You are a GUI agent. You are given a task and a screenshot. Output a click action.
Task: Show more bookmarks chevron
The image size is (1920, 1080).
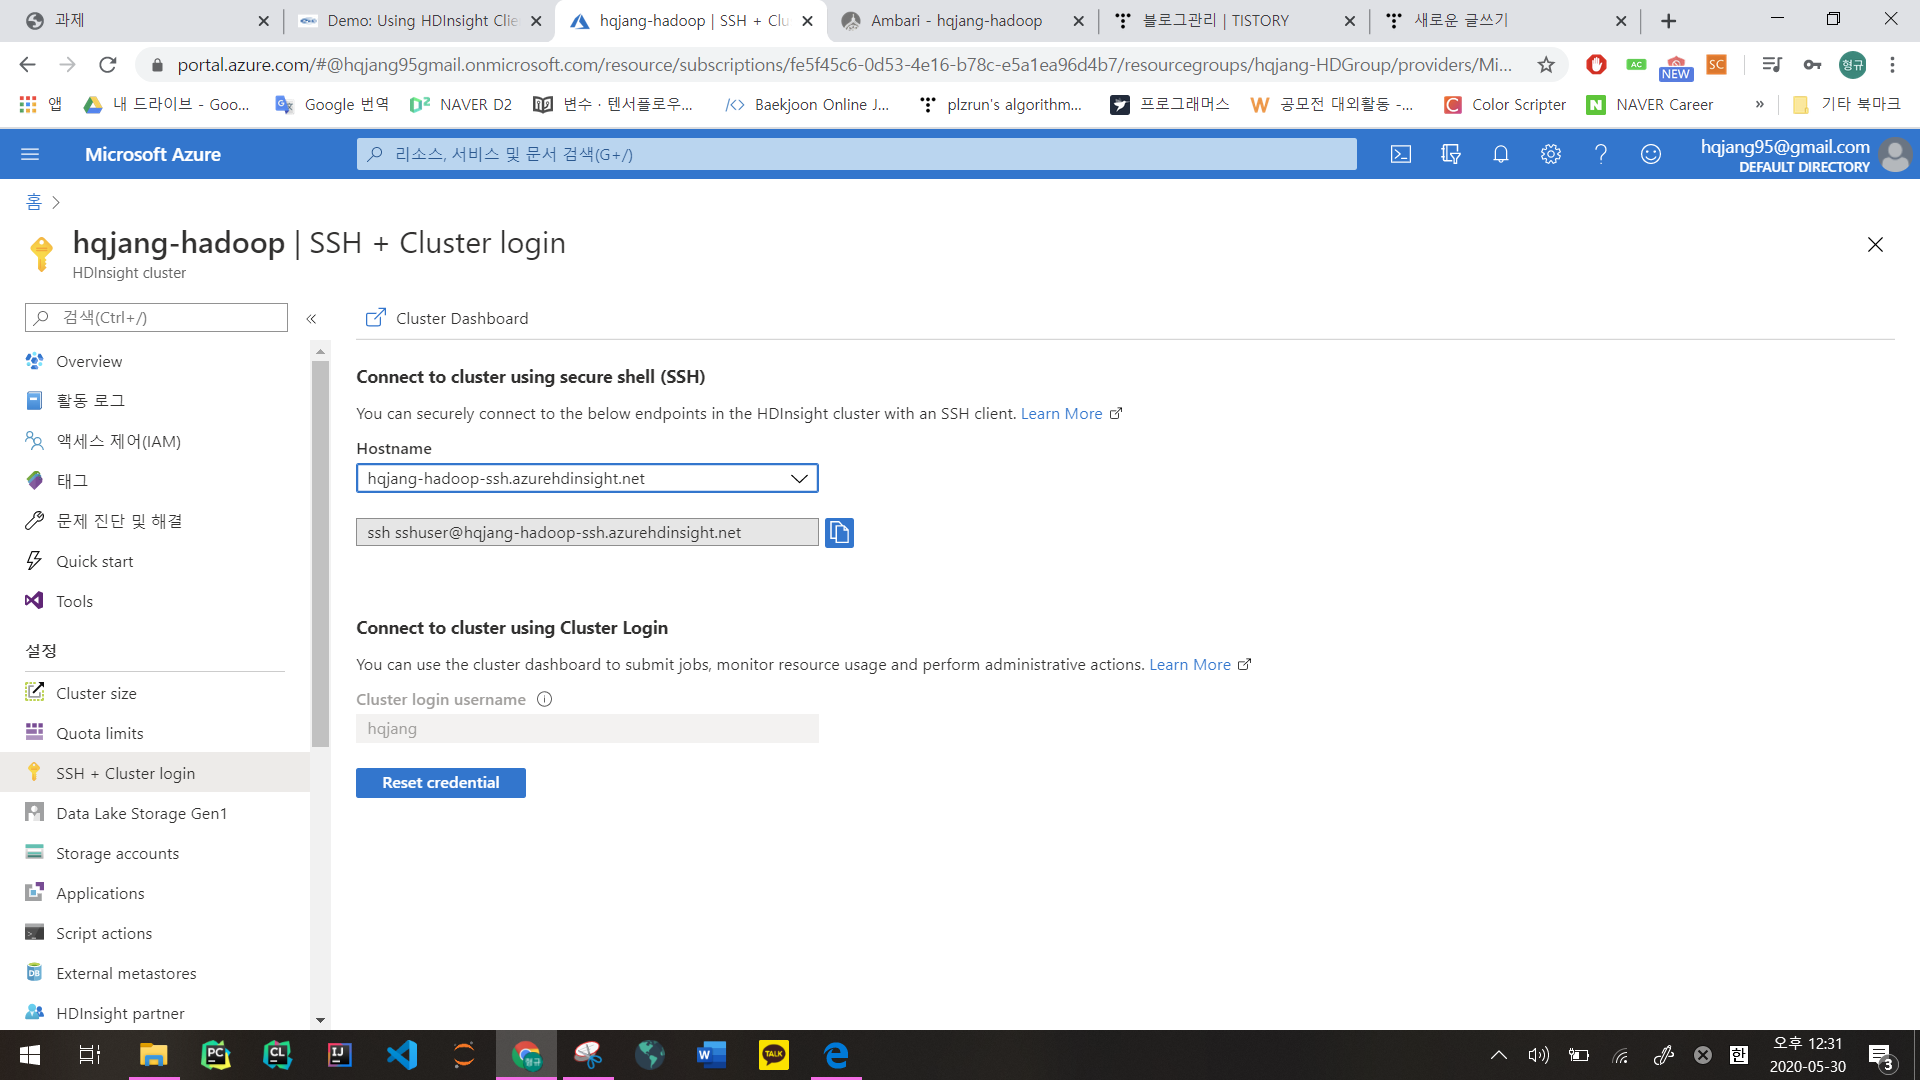coord(1760,104)
